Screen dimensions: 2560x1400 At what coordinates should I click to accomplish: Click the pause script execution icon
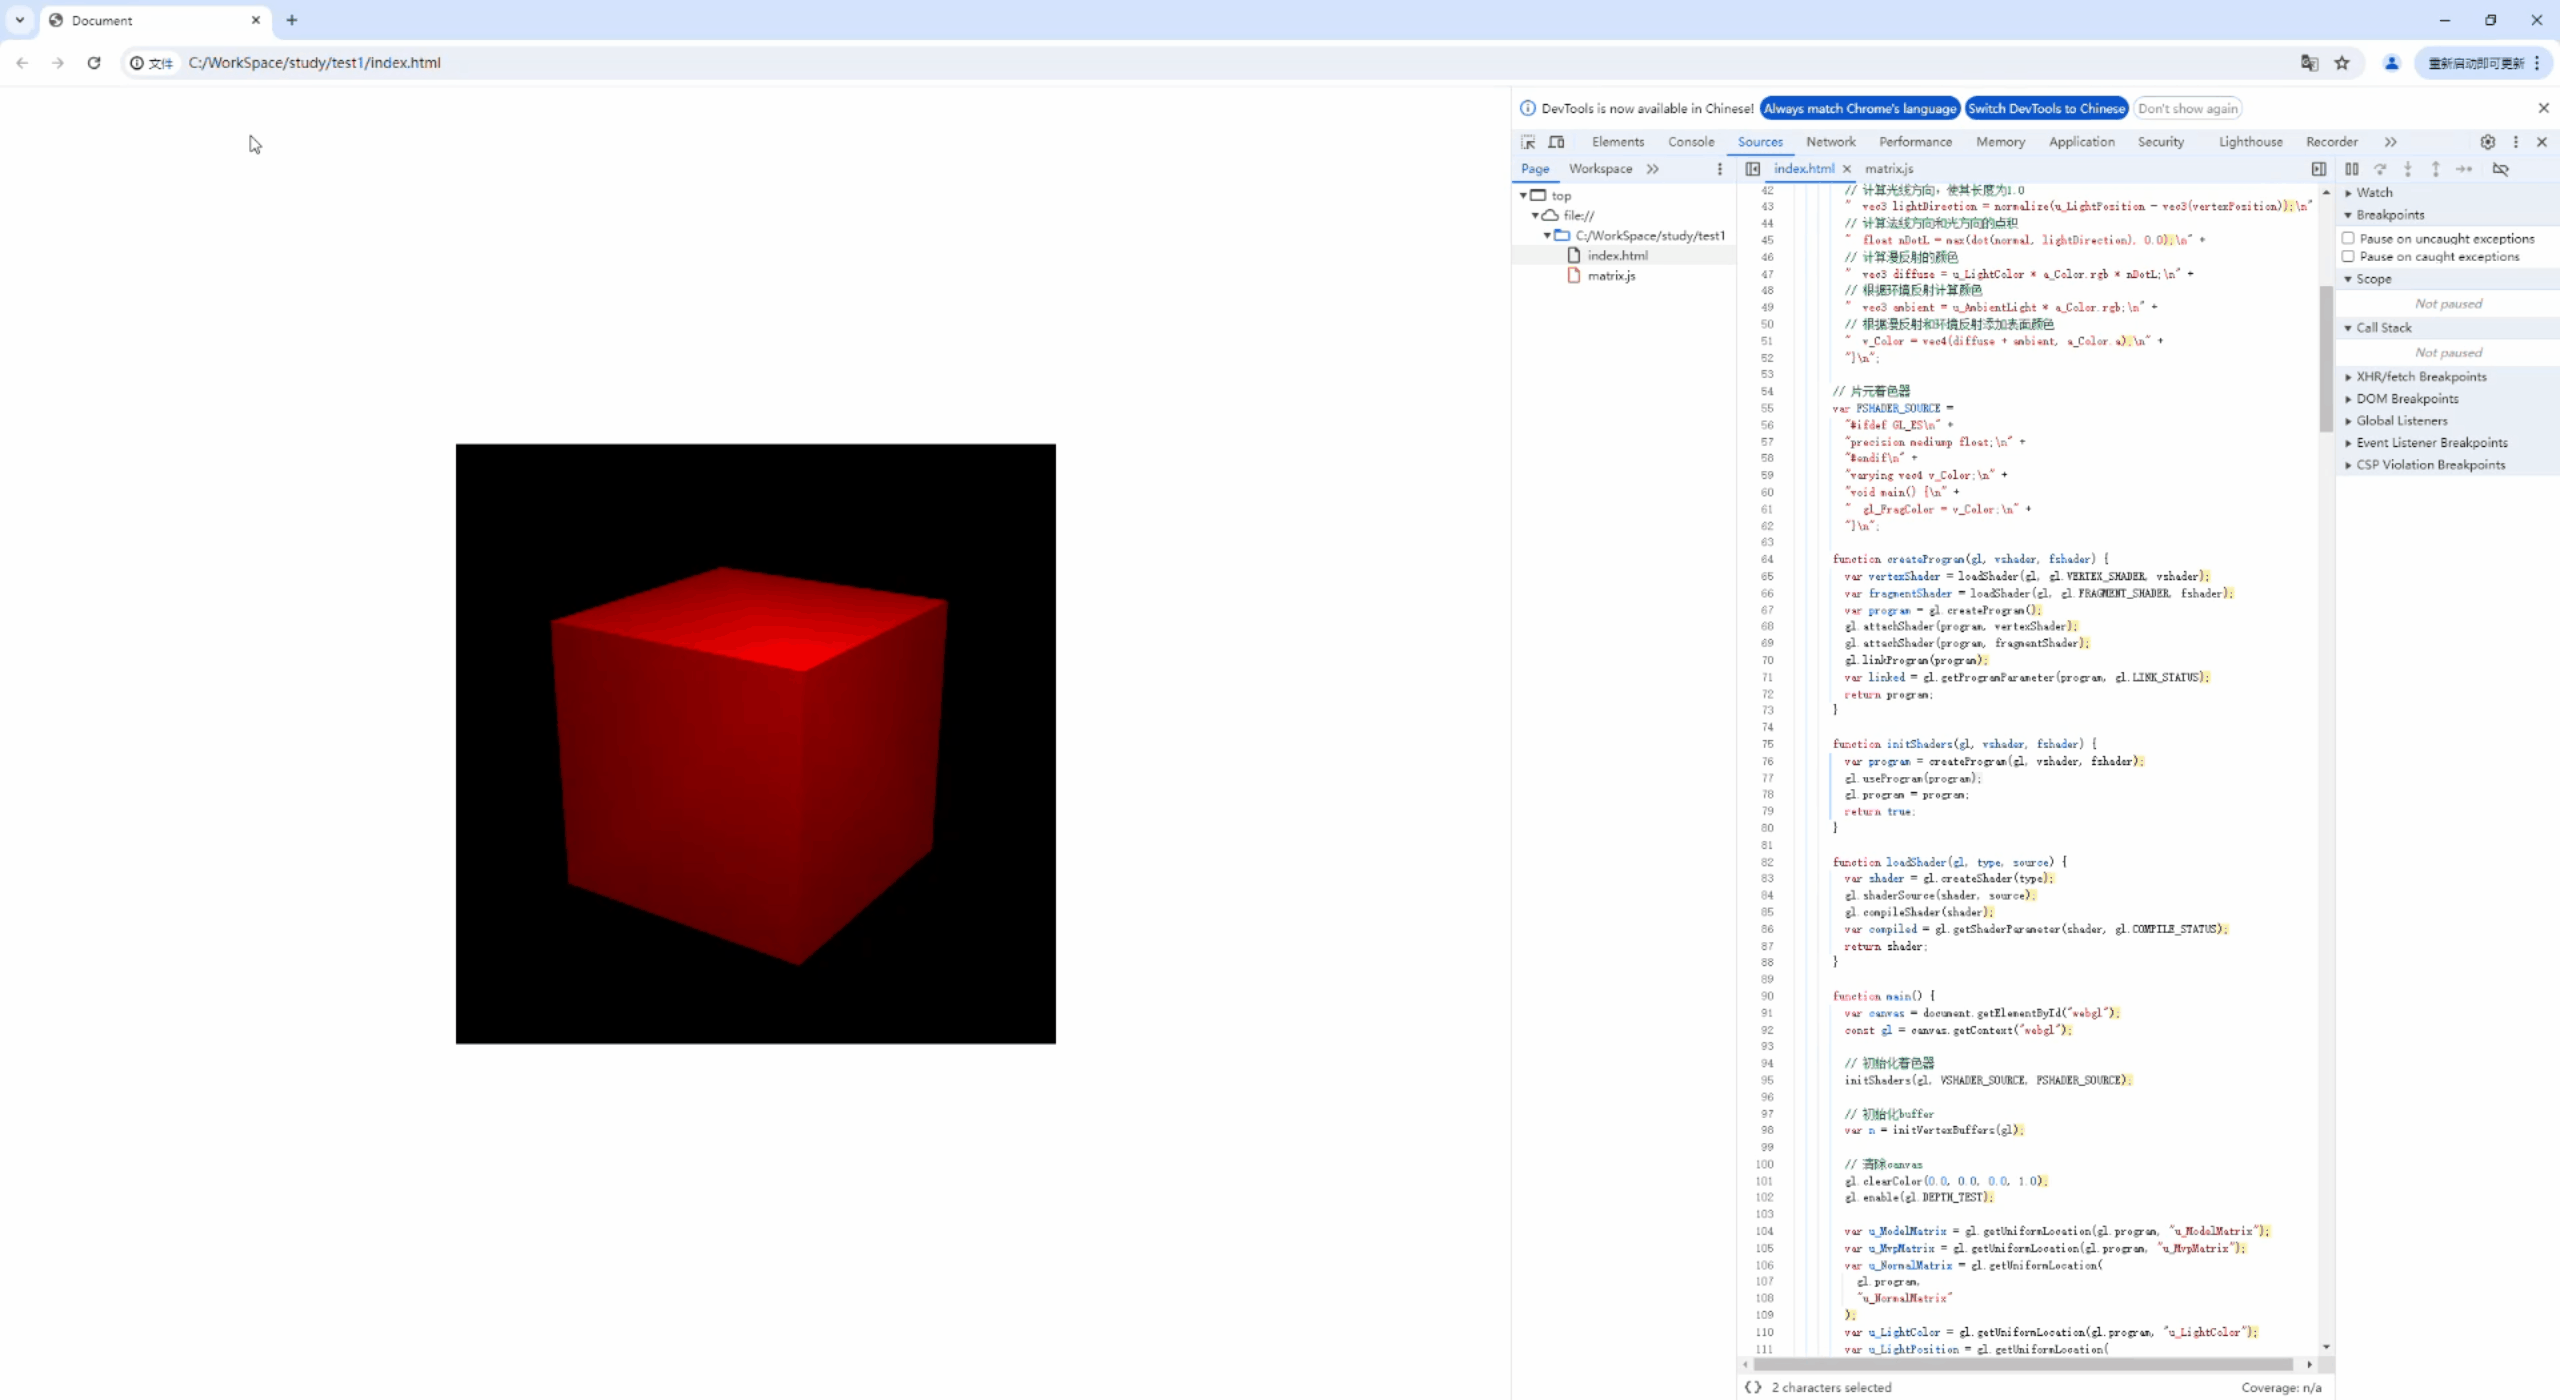[2352, 169]
